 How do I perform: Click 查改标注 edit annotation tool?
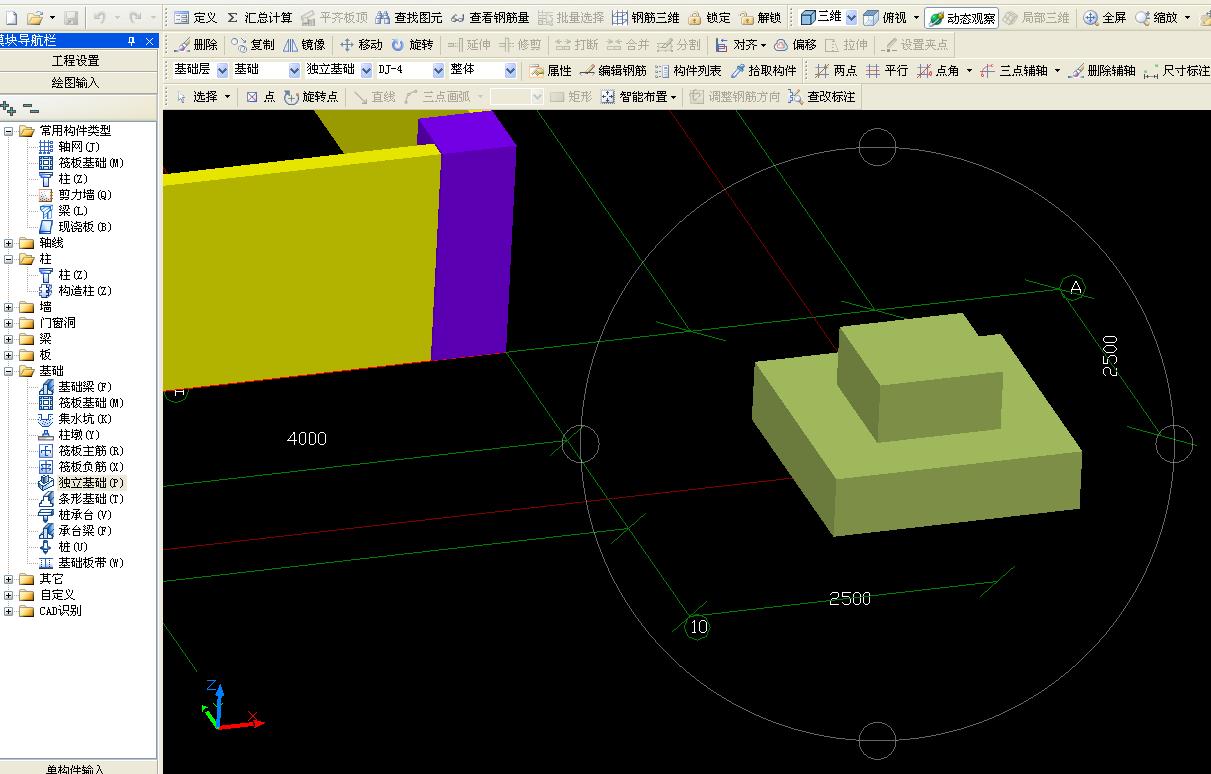point(822,97)
